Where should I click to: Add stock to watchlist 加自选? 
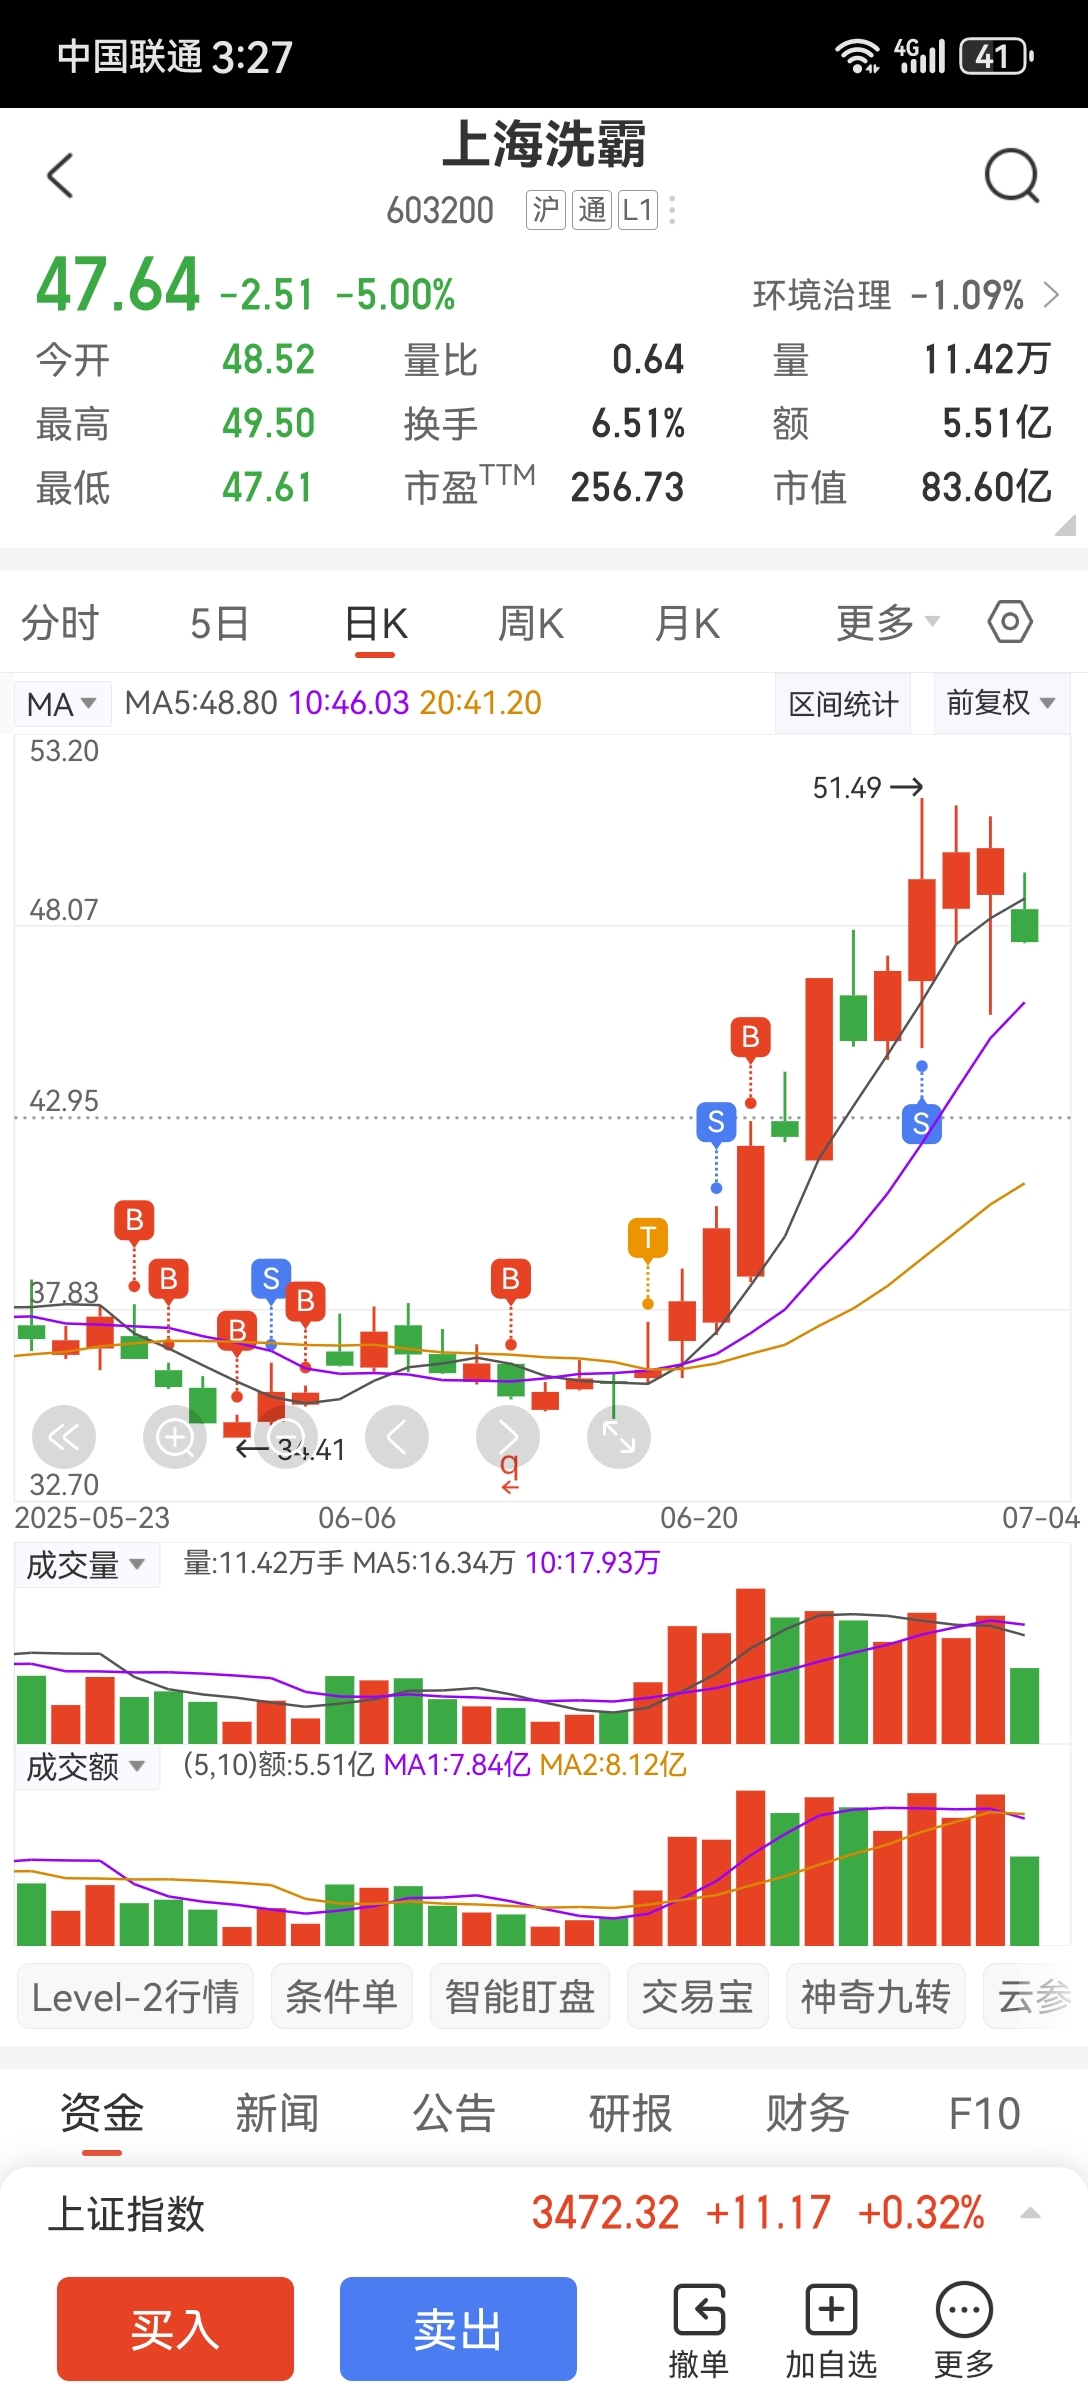tap(831, 2330)
